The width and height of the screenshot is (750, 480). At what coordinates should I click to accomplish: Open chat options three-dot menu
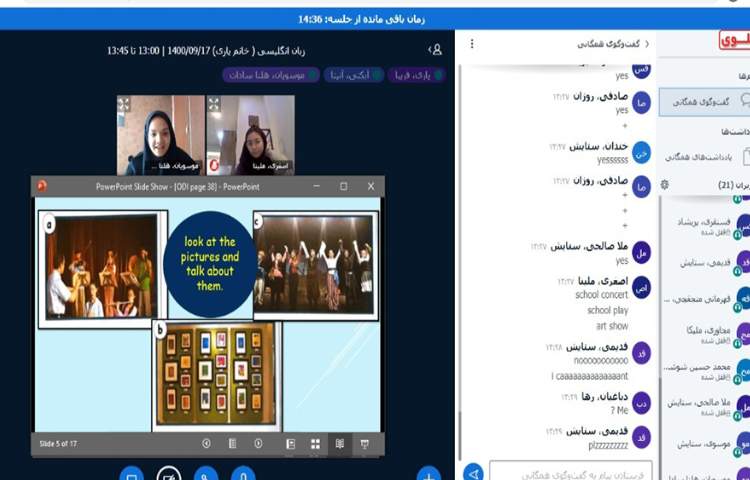click(472, 44)
